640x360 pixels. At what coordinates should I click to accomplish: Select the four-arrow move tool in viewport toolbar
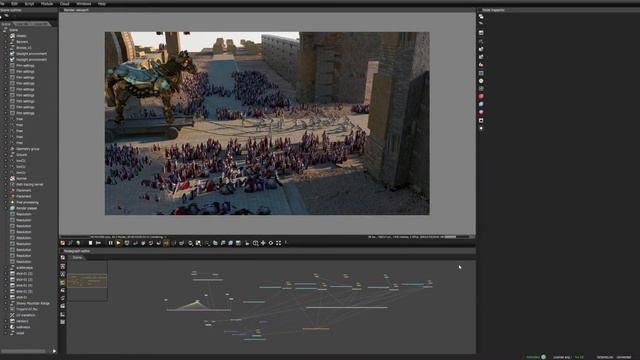click(263, 243)
